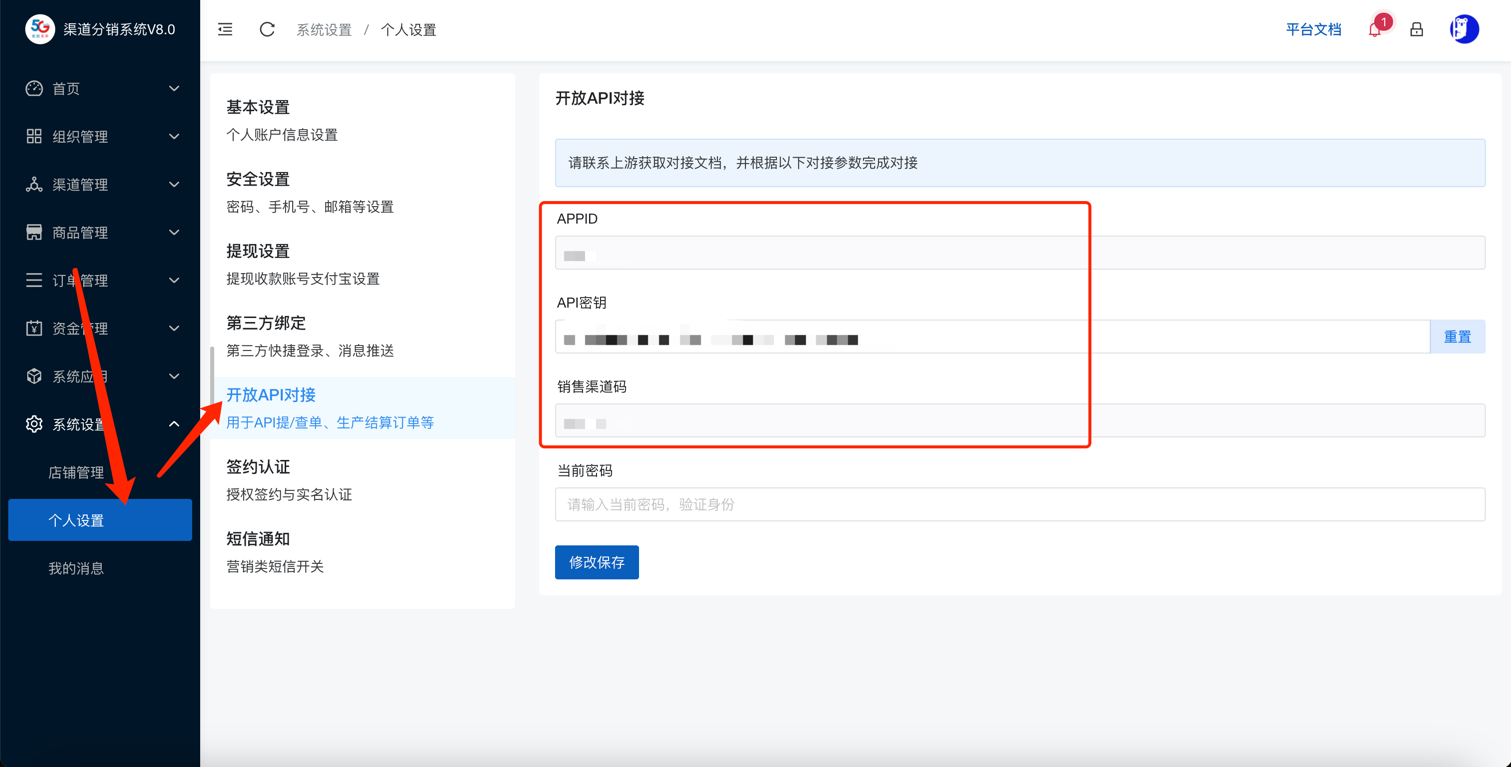
Task: Expand the 首页 menu arrow
Action: (x=173, y=88)
